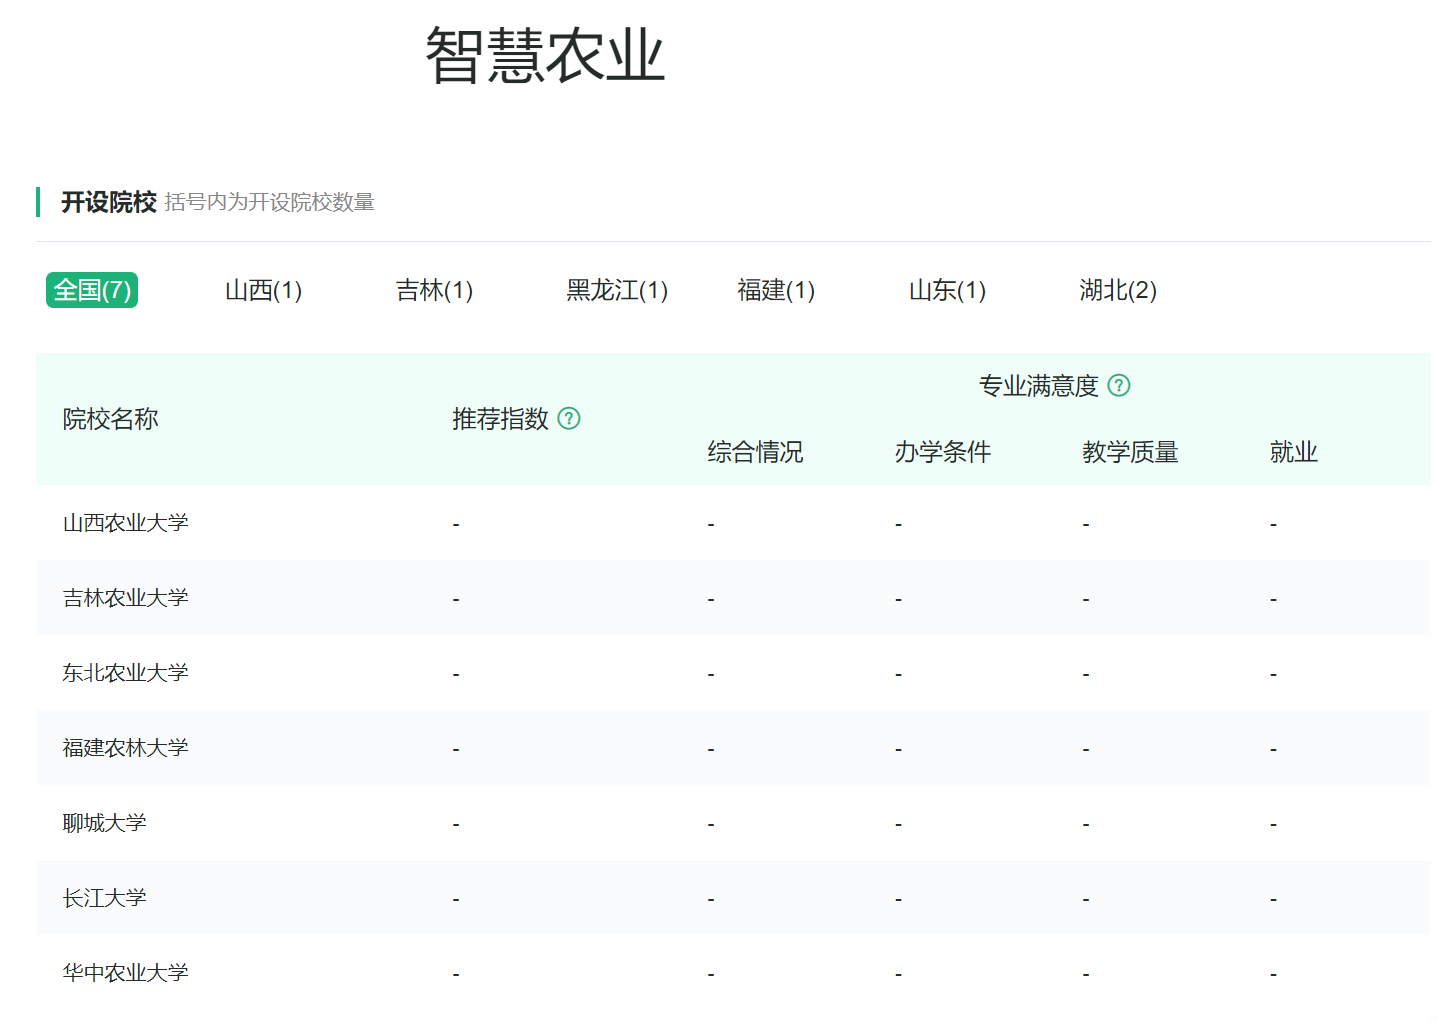The height and width of the screenshot is (1021, 1437).
Task: Open the 东北农业大学 page
Action: pyautogui.click(x=125, y=672)
